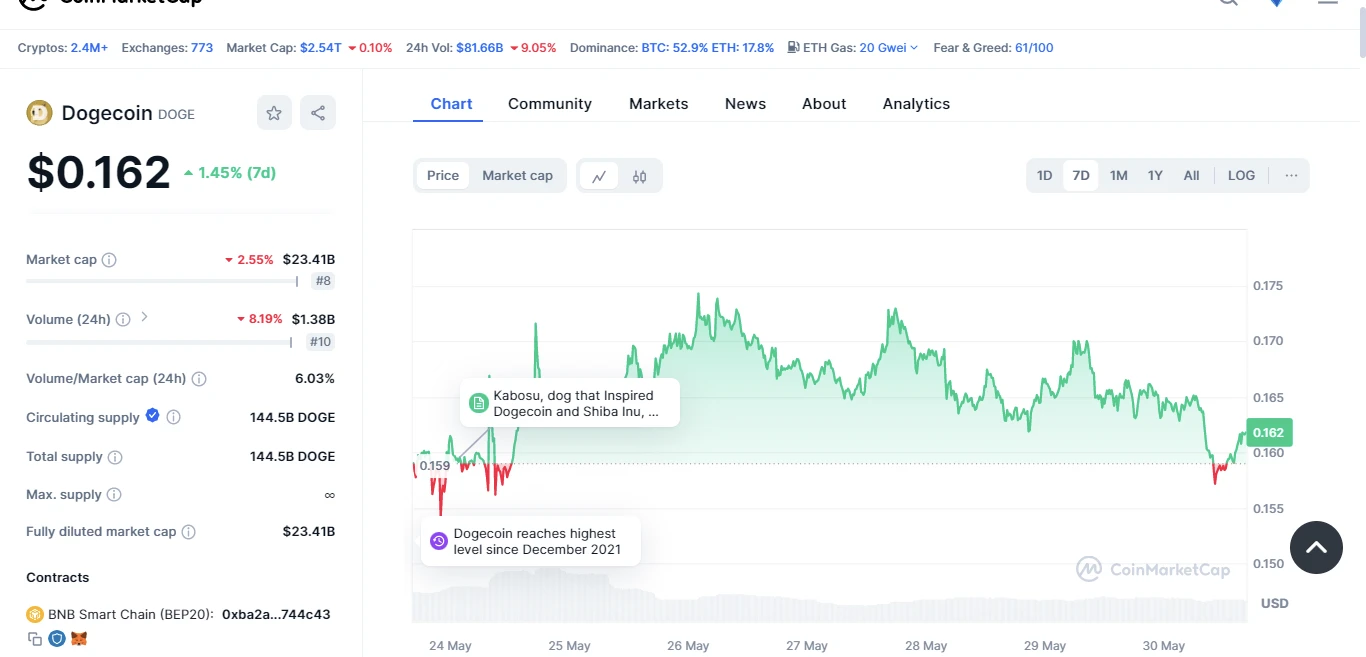Click the Market cap rank progress bar
This screenshot has width=1366, height=657.
click(x=162, y=282)
